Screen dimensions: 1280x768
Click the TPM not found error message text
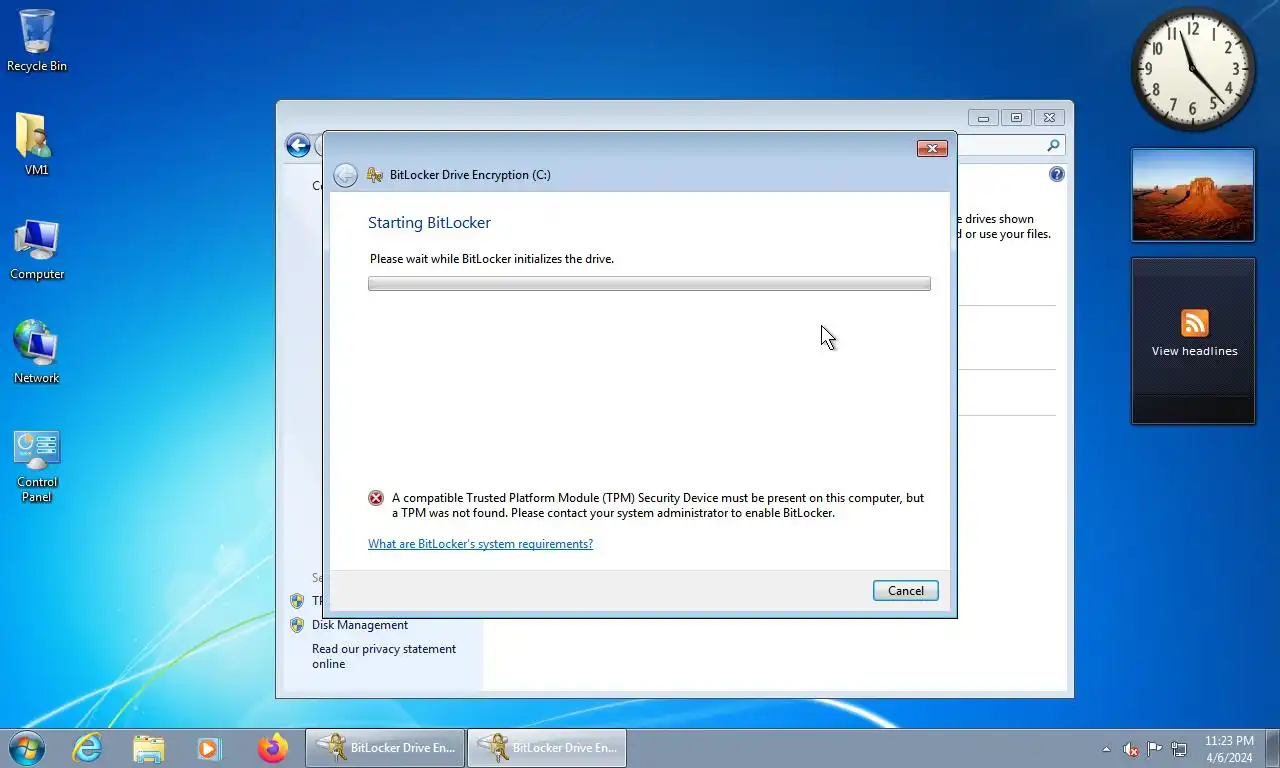point(657,505)
